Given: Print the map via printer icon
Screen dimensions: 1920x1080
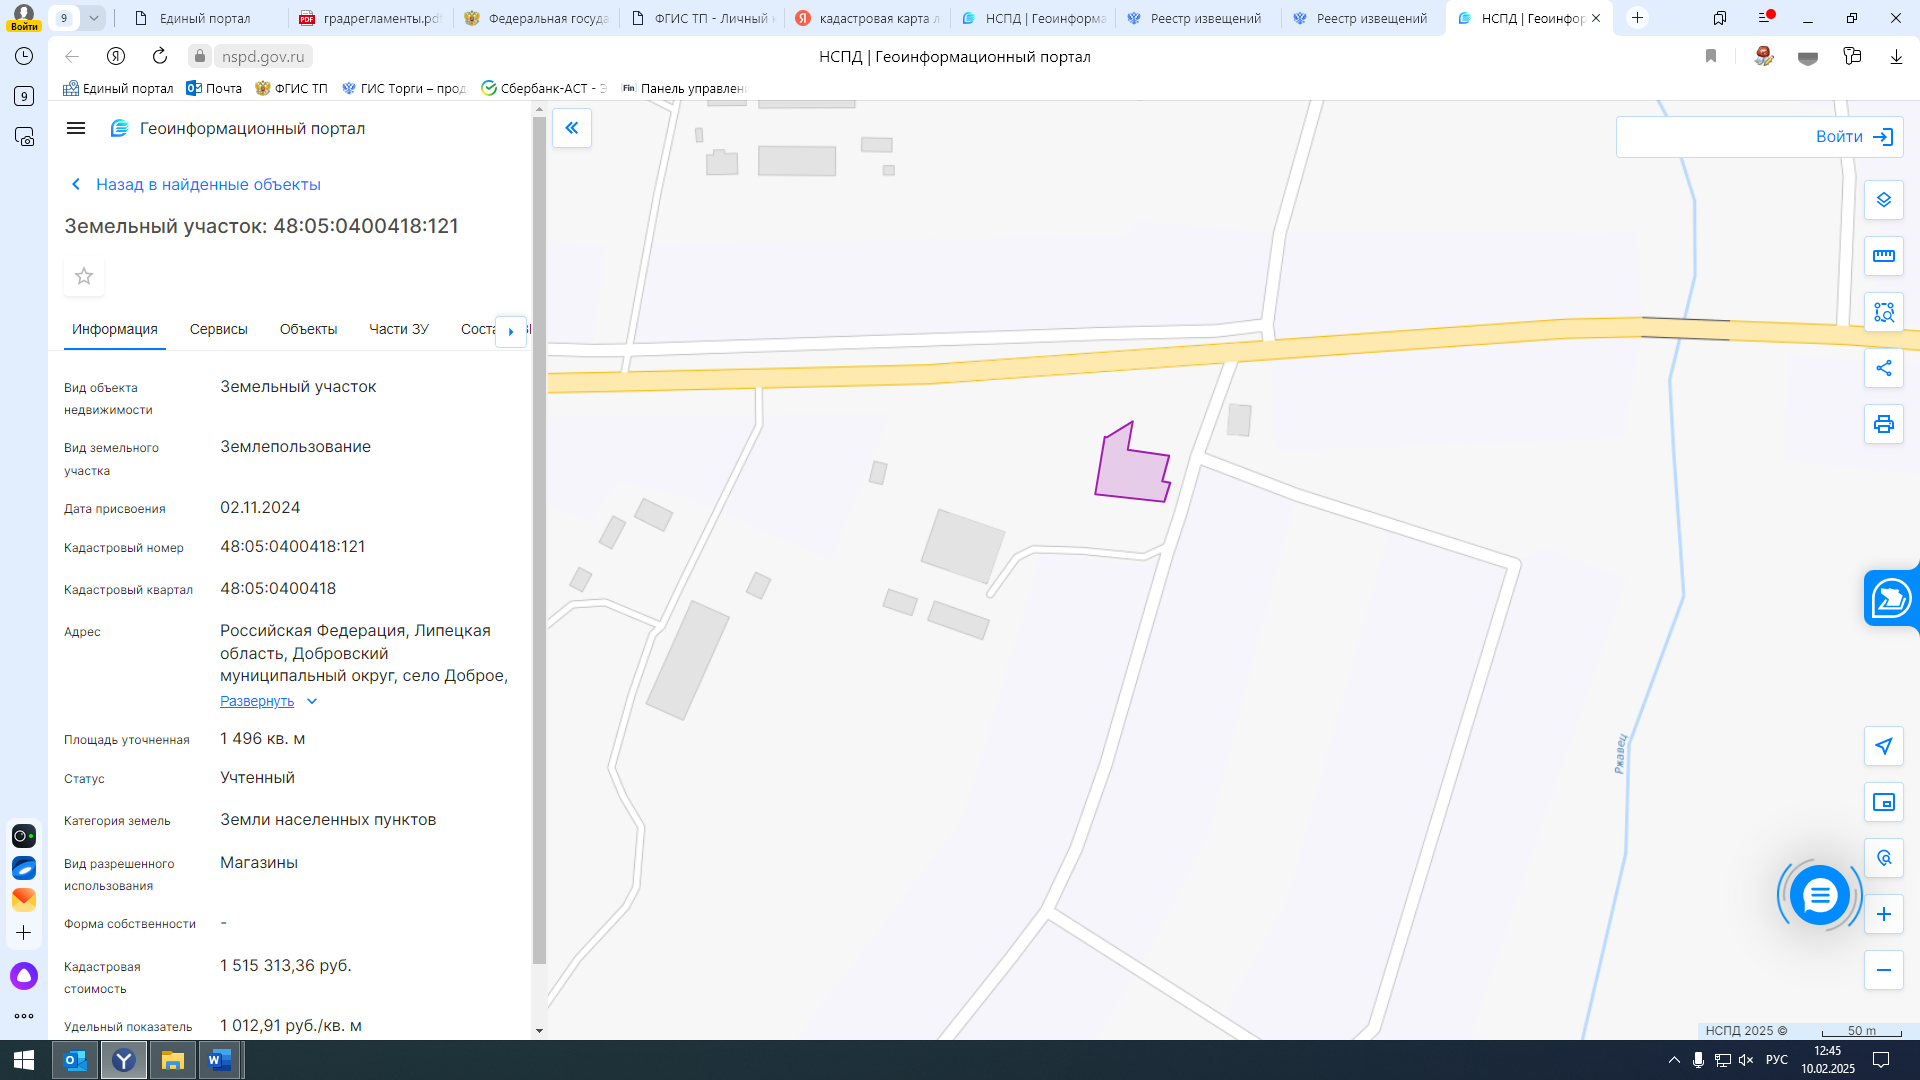Looking at the screenshot, I should (1883, 424).
